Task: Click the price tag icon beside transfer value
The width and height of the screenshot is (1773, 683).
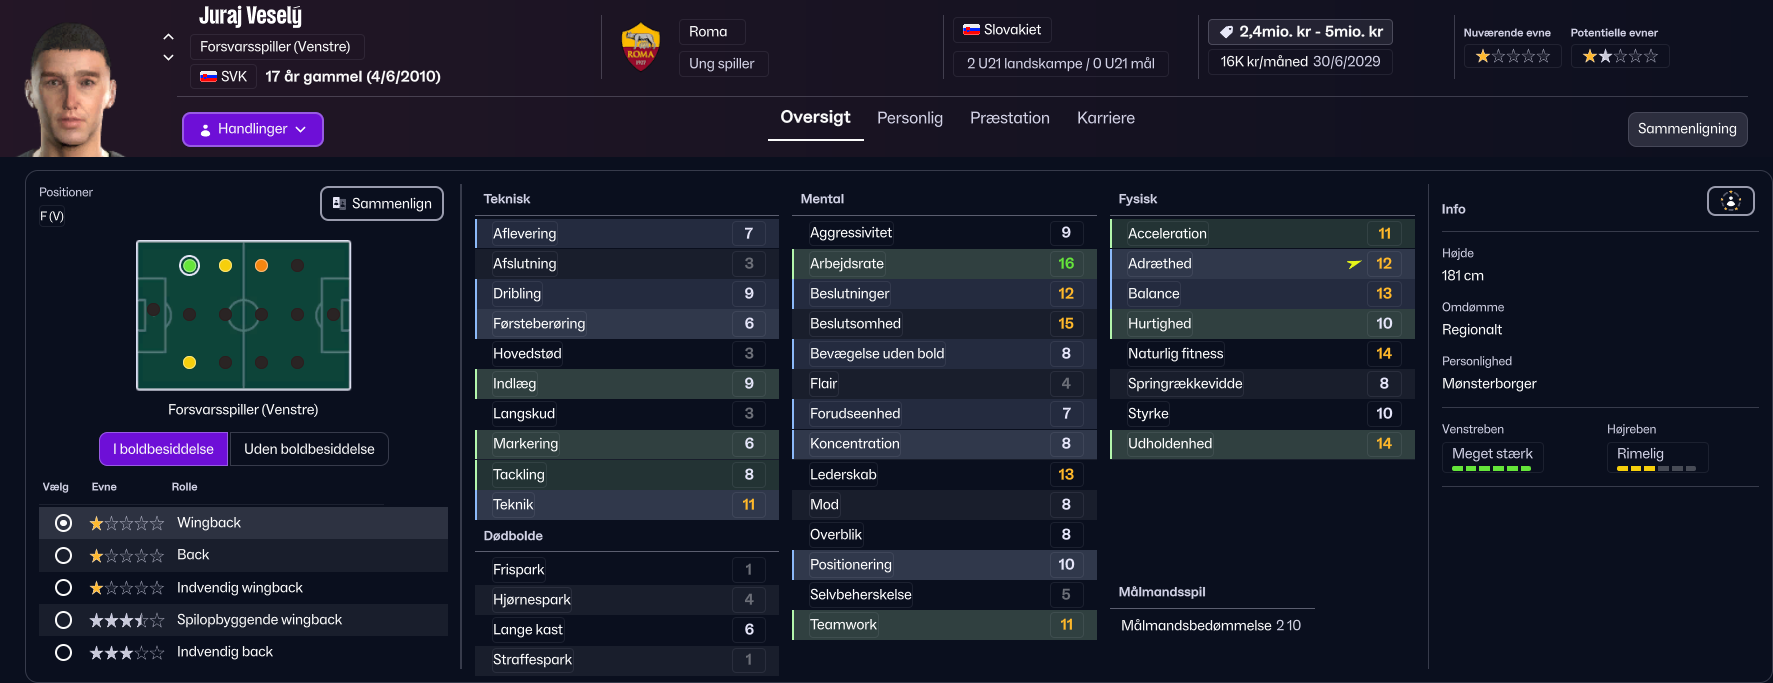Action: (x=1226, y=32)
